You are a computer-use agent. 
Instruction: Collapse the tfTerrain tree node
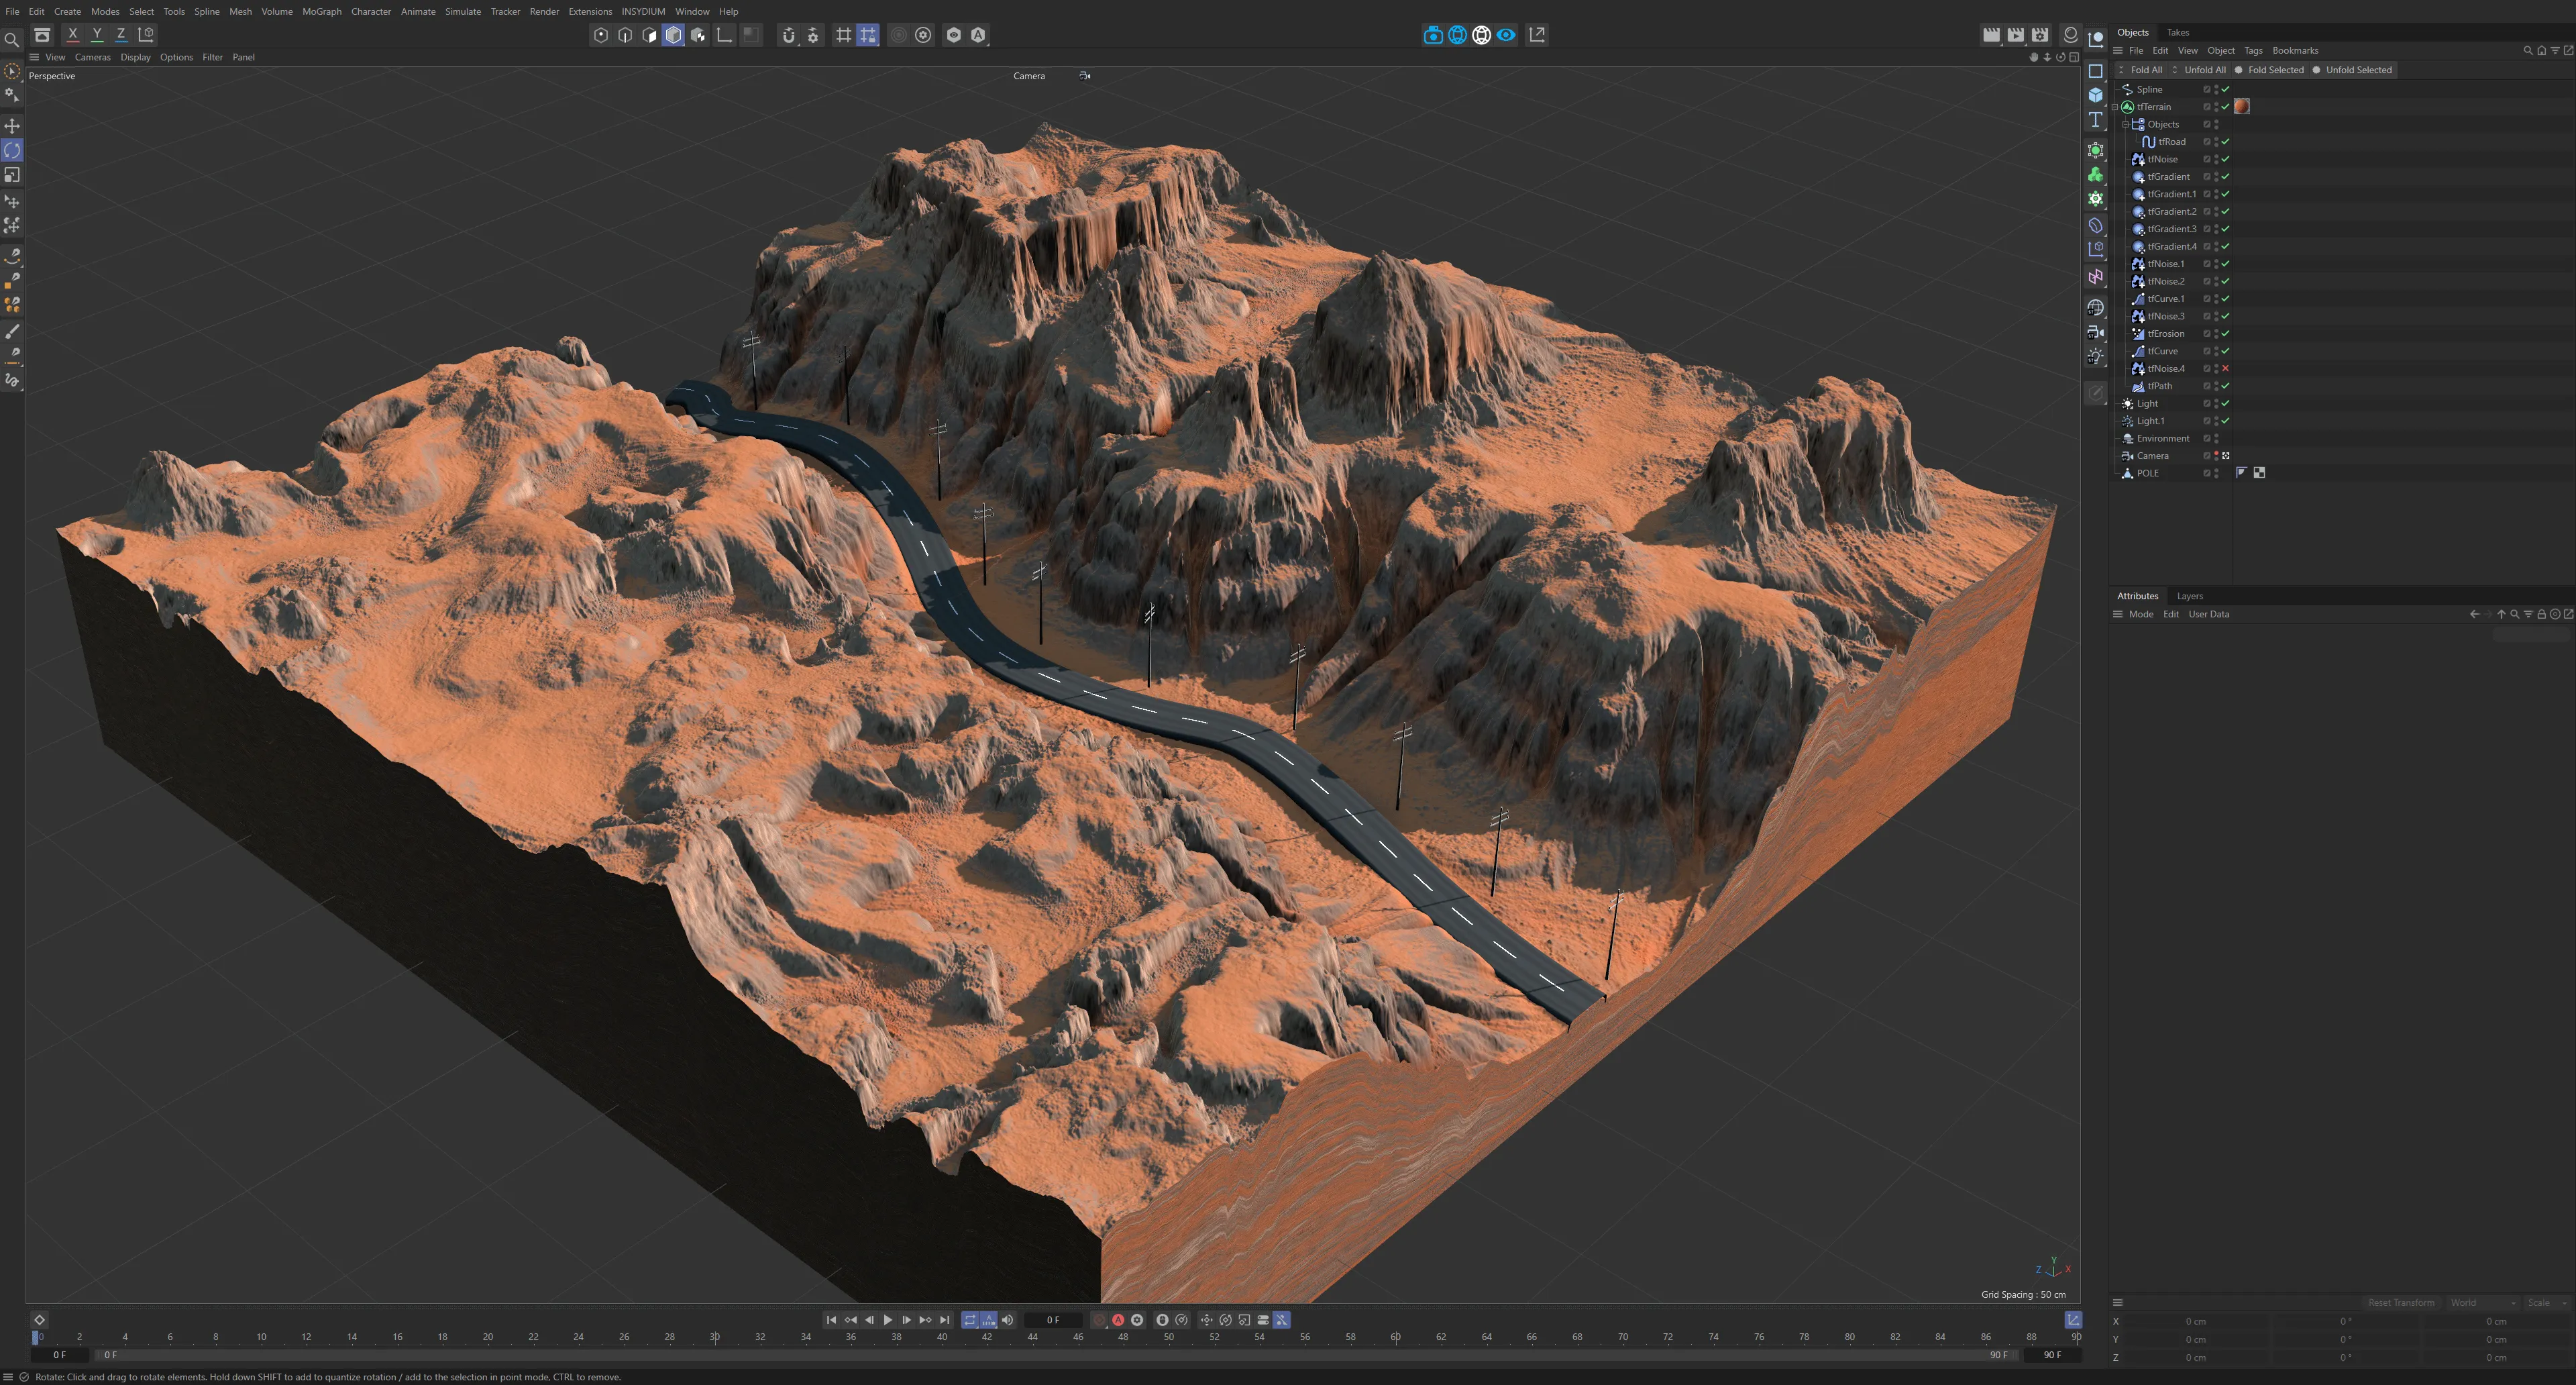[x=2115, y=107]
